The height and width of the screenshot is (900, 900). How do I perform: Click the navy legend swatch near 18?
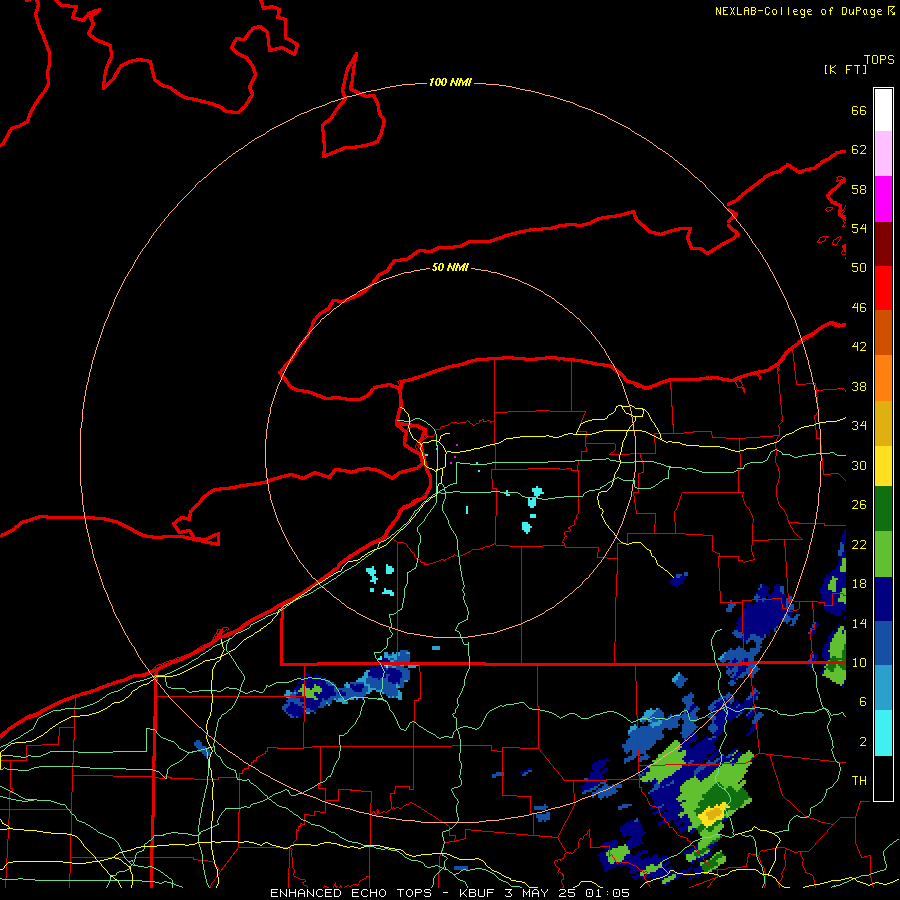[883, 599]
